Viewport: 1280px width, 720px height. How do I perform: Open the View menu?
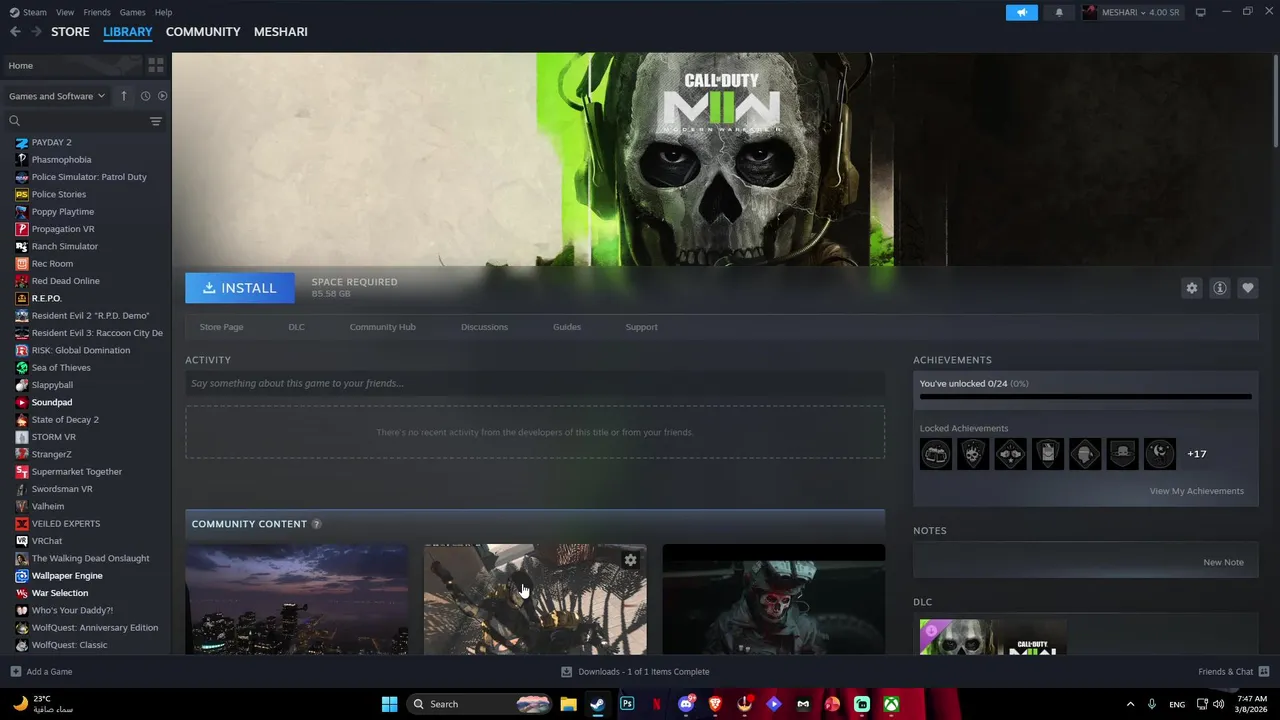(x=65, y=12)
